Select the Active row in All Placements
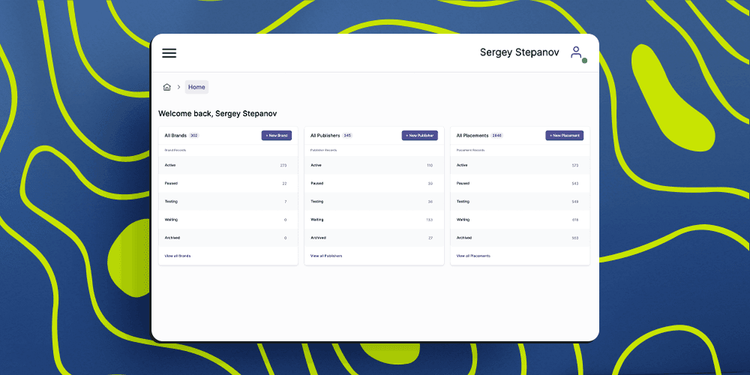This screenshot has width=750, height=375. pyautogui.click(x=520, y=165)
